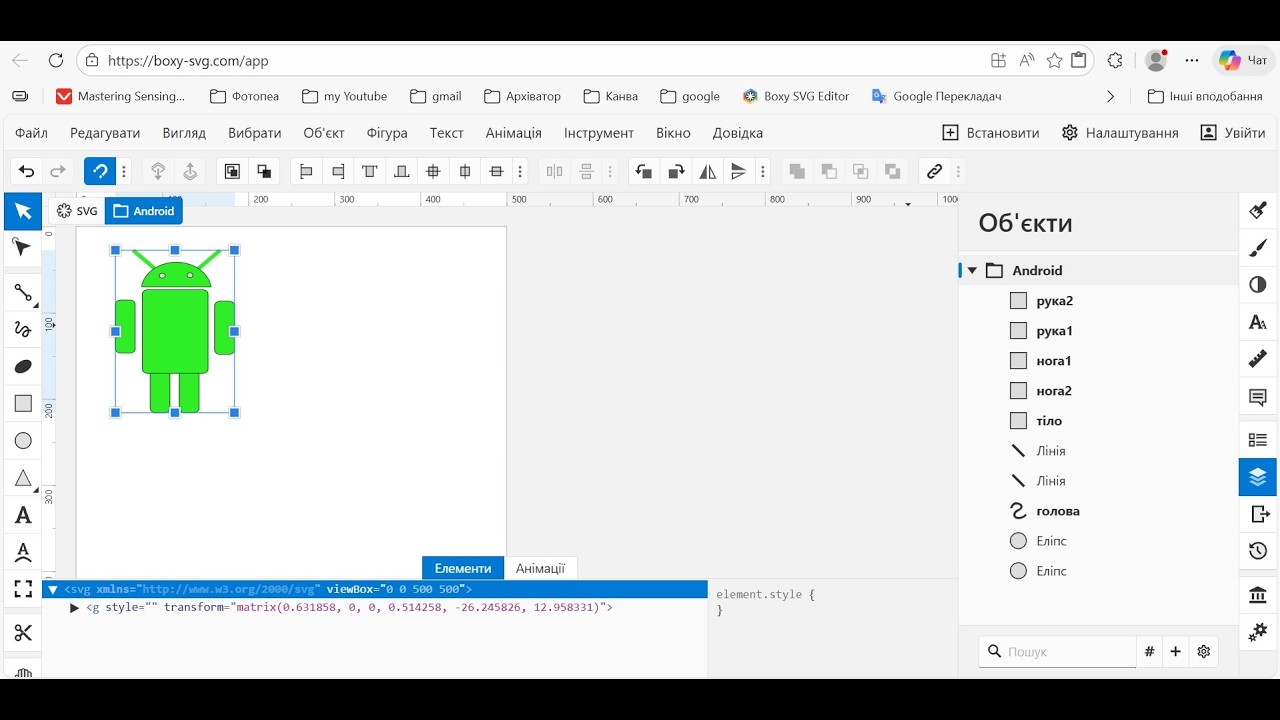The width and height of the screenshot is (1280, 720).
Task: Open the Stroke brush panel
Action: (x=1258, y=248)
